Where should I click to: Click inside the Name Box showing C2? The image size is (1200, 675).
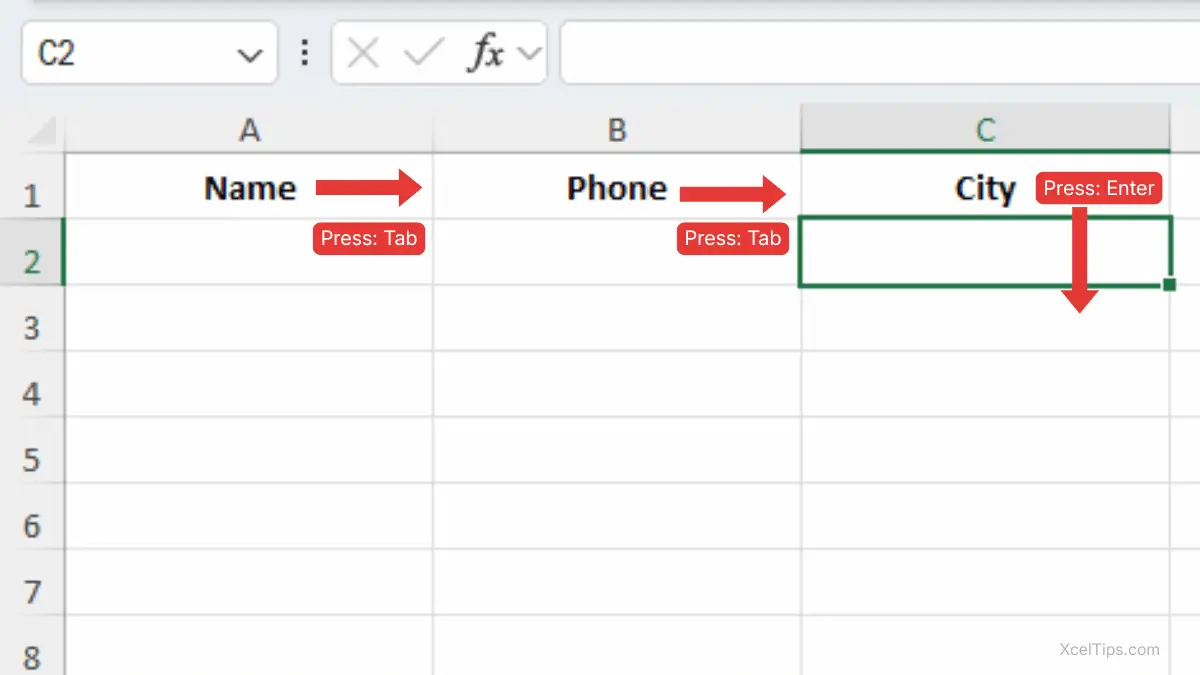pyautogui.click(x=120, y=53)
